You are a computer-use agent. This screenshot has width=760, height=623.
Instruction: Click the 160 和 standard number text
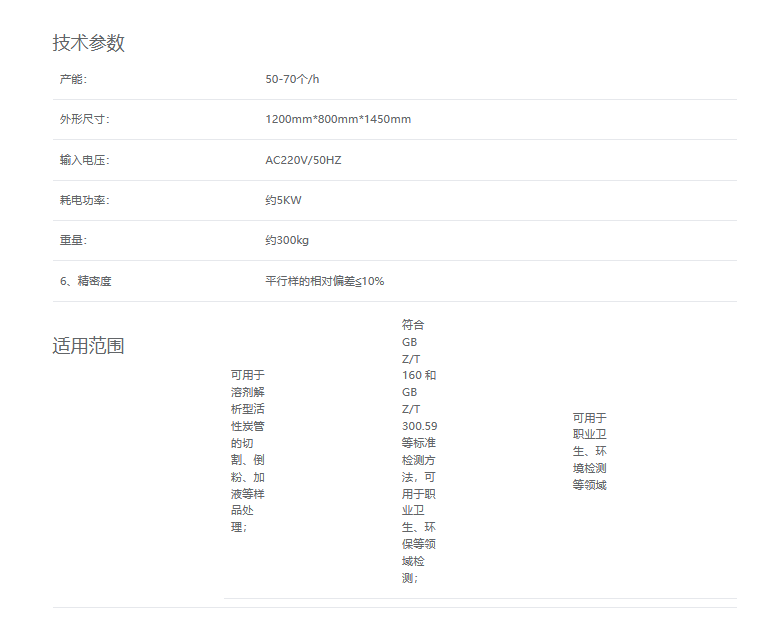(419, 375)
